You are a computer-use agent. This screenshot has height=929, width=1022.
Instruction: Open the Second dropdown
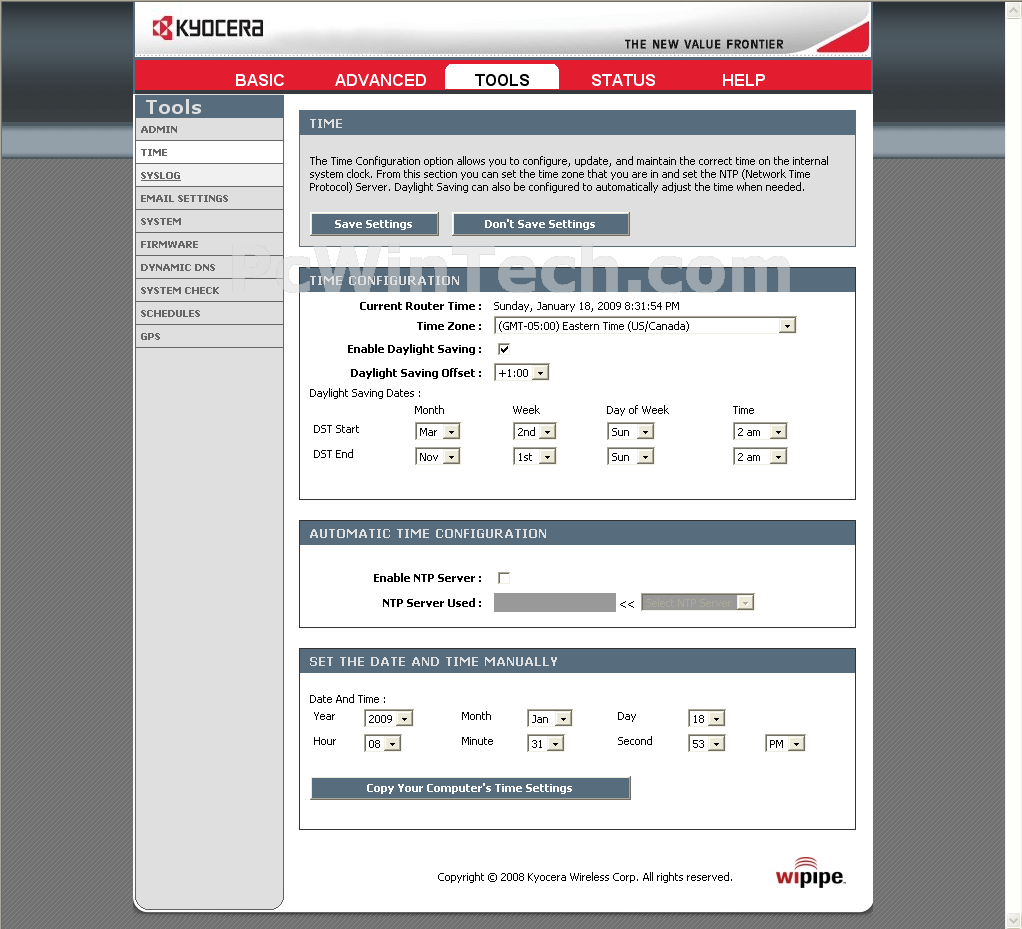(x=707, y=743)
